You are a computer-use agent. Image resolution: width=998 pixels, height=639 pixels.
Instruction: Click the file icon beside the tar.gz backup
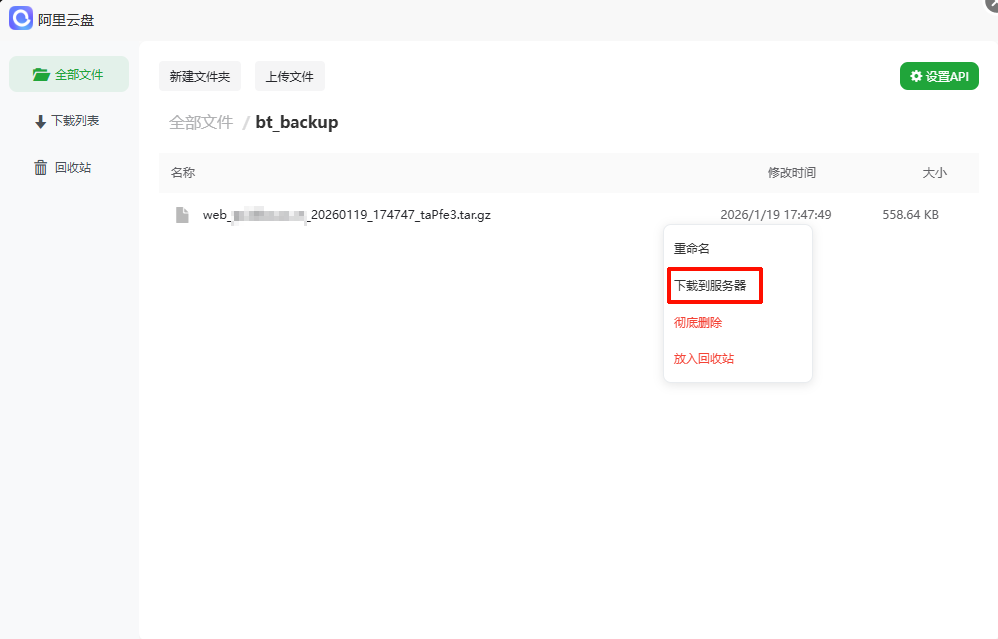point(182,215)
